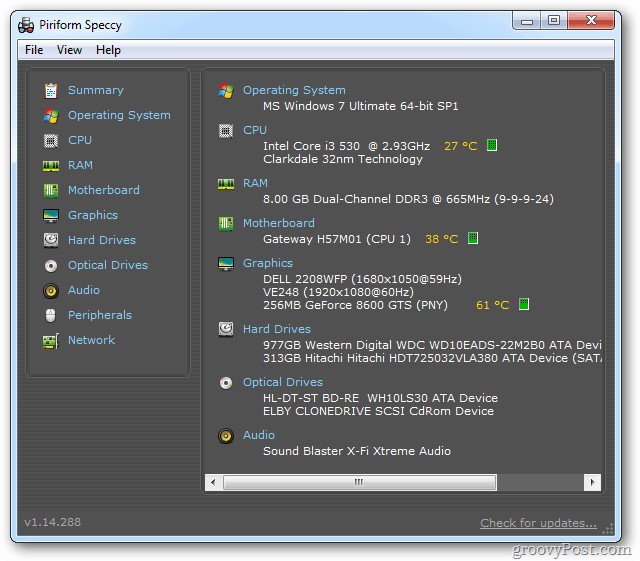Select Peripherals in the sidebar
Screen dimensions: 640x561
point(99,315)
